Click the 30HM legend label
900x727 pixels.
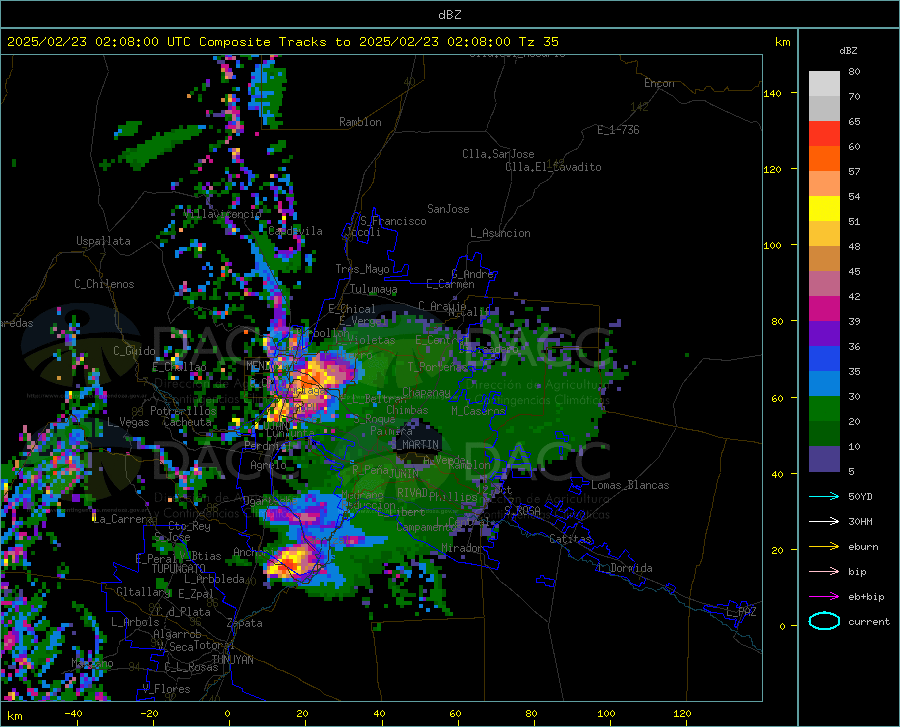click(x=860, y=522)
